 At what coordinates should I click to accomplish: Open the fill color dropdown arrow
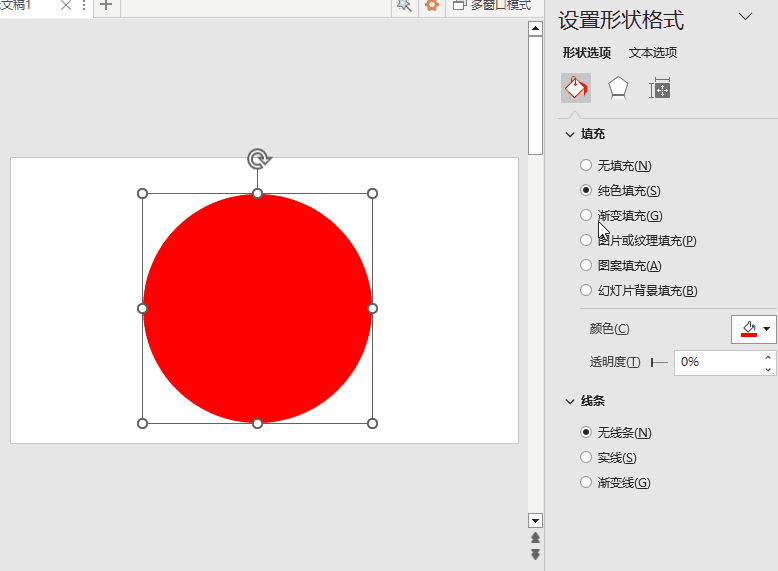coord(767,328)
